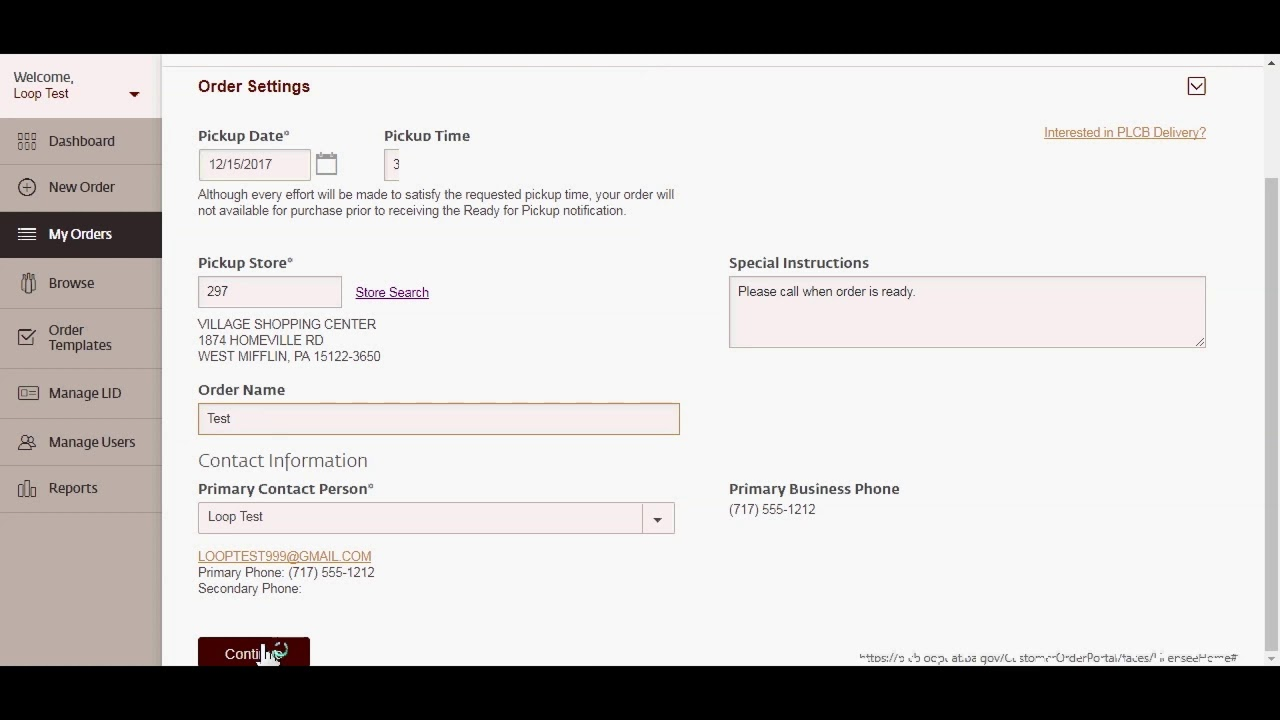Click inside the Order Name field

pos(438,418)
